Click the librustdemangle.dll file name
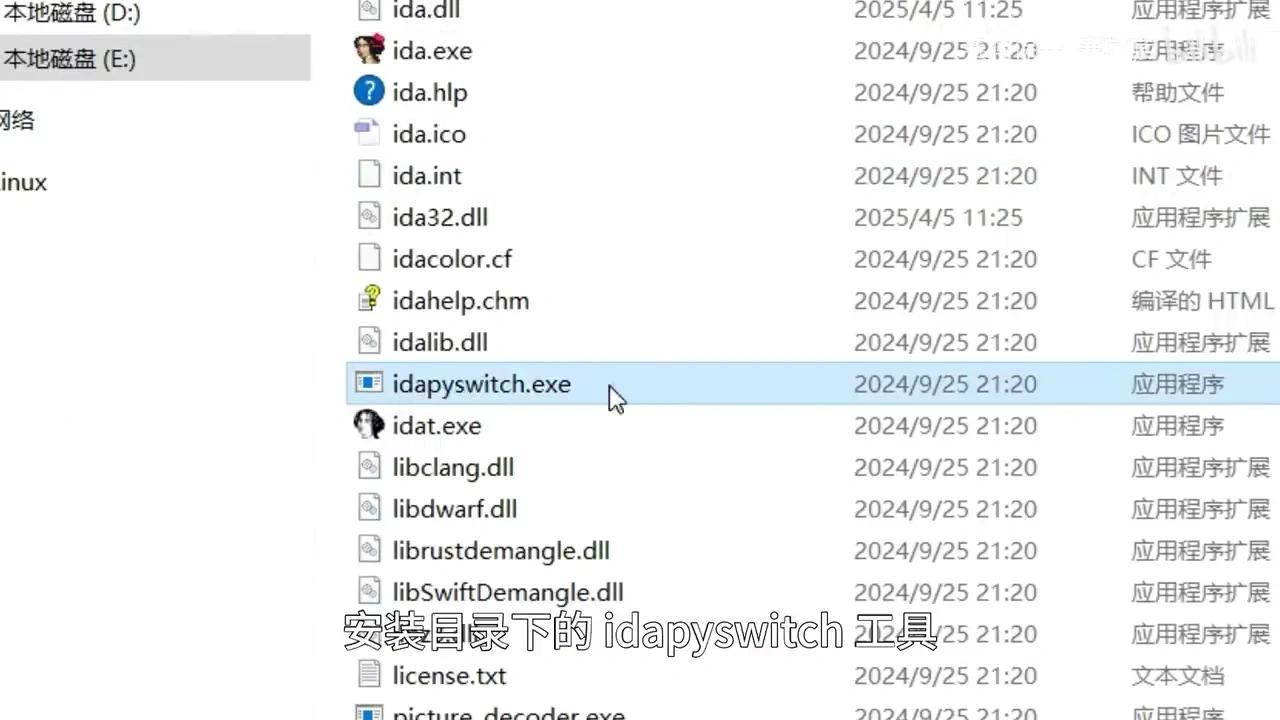This screenshot has width=1280, height=720. click(501, 550)
